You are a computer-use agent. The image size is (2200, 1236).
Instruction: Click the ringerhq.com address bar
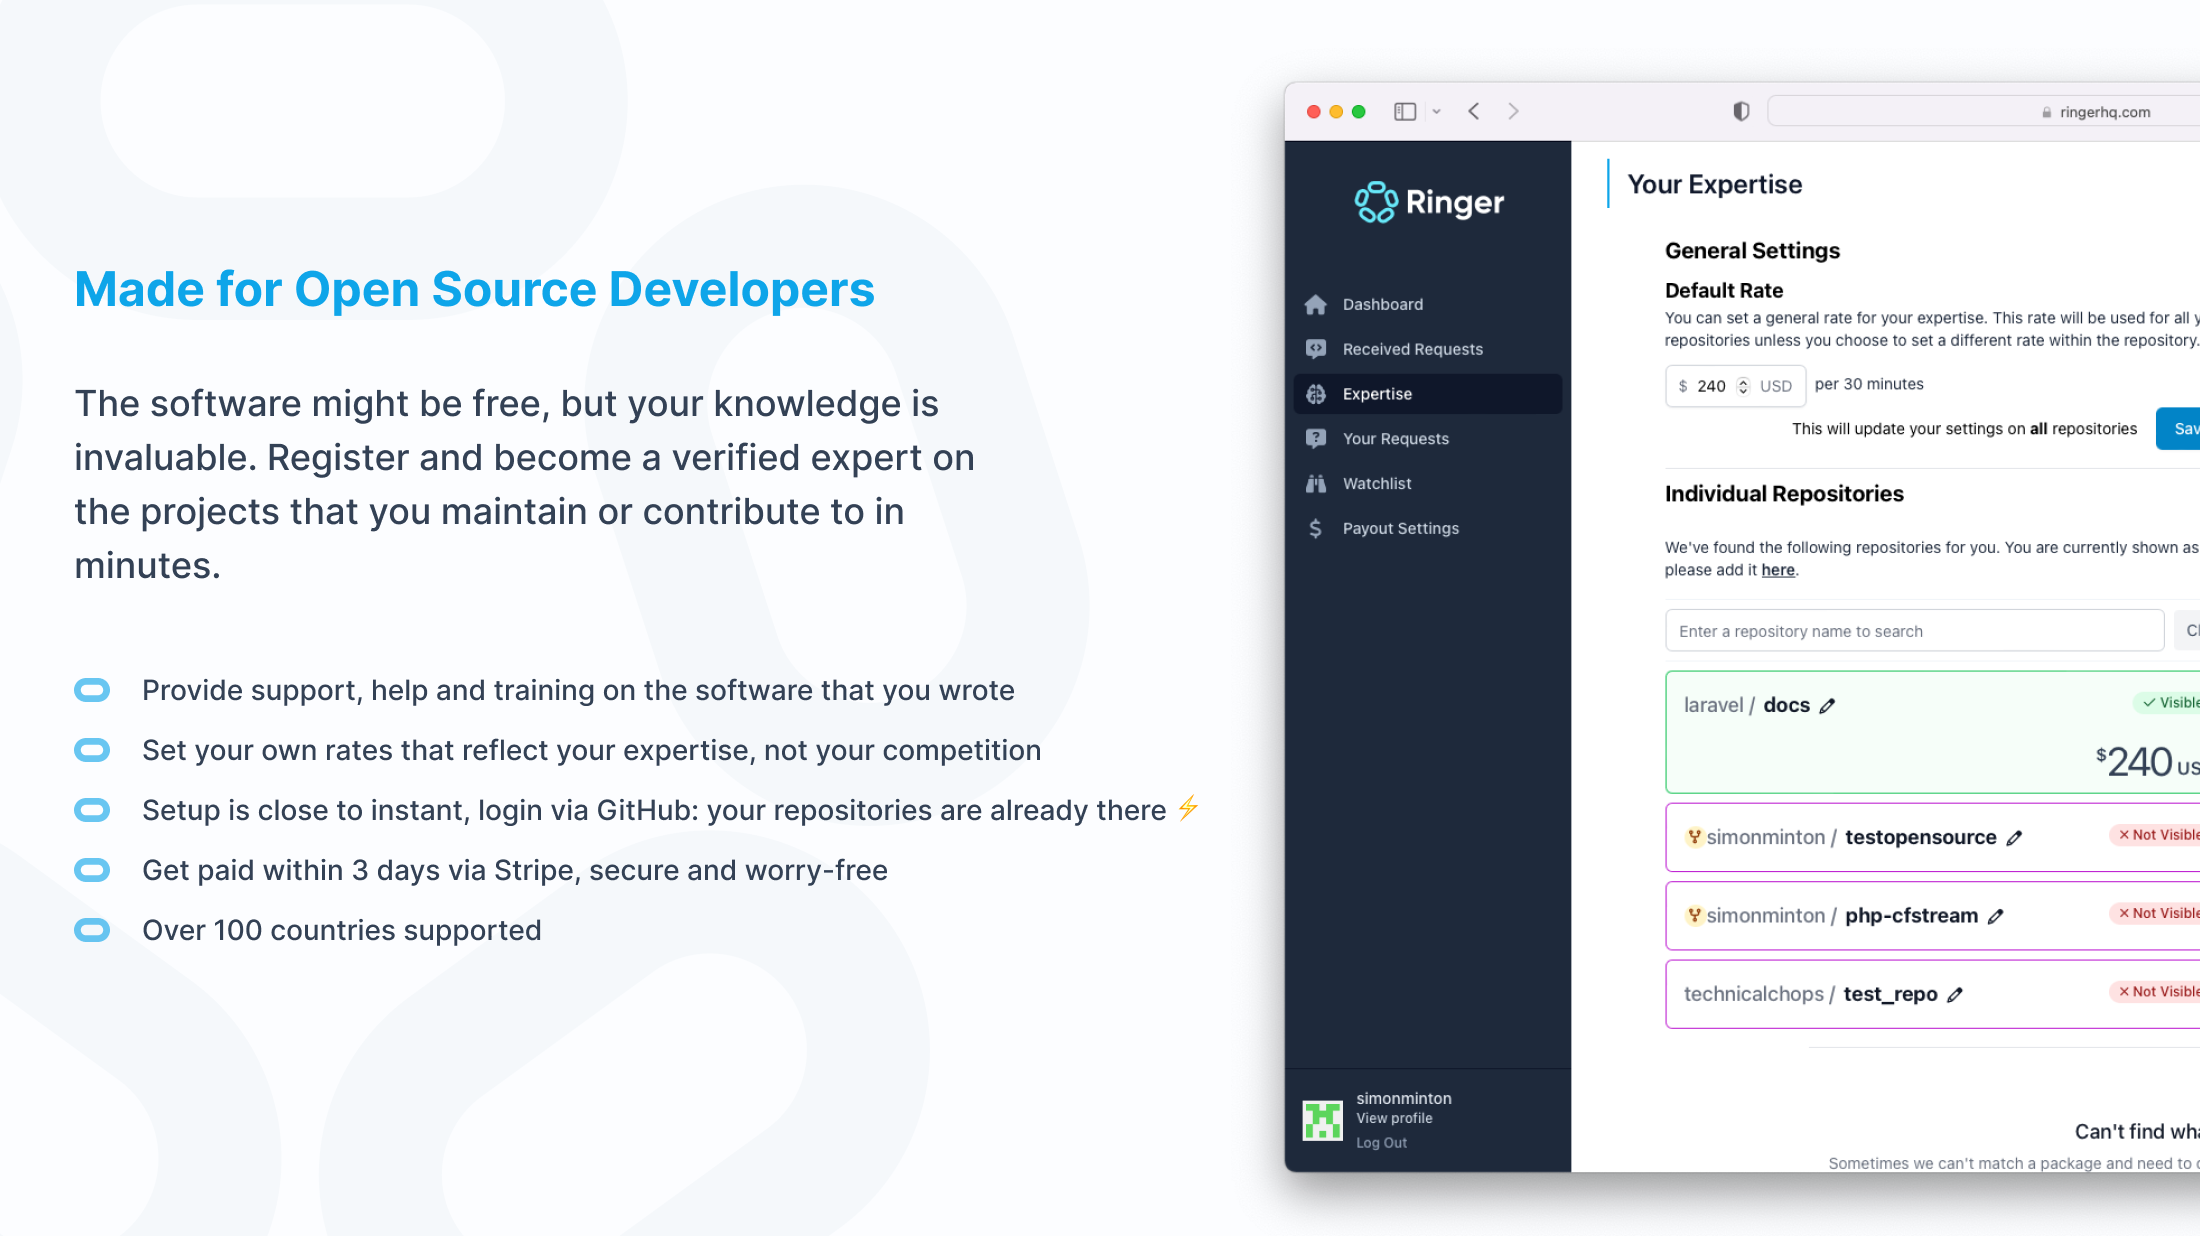[1983, 112]
